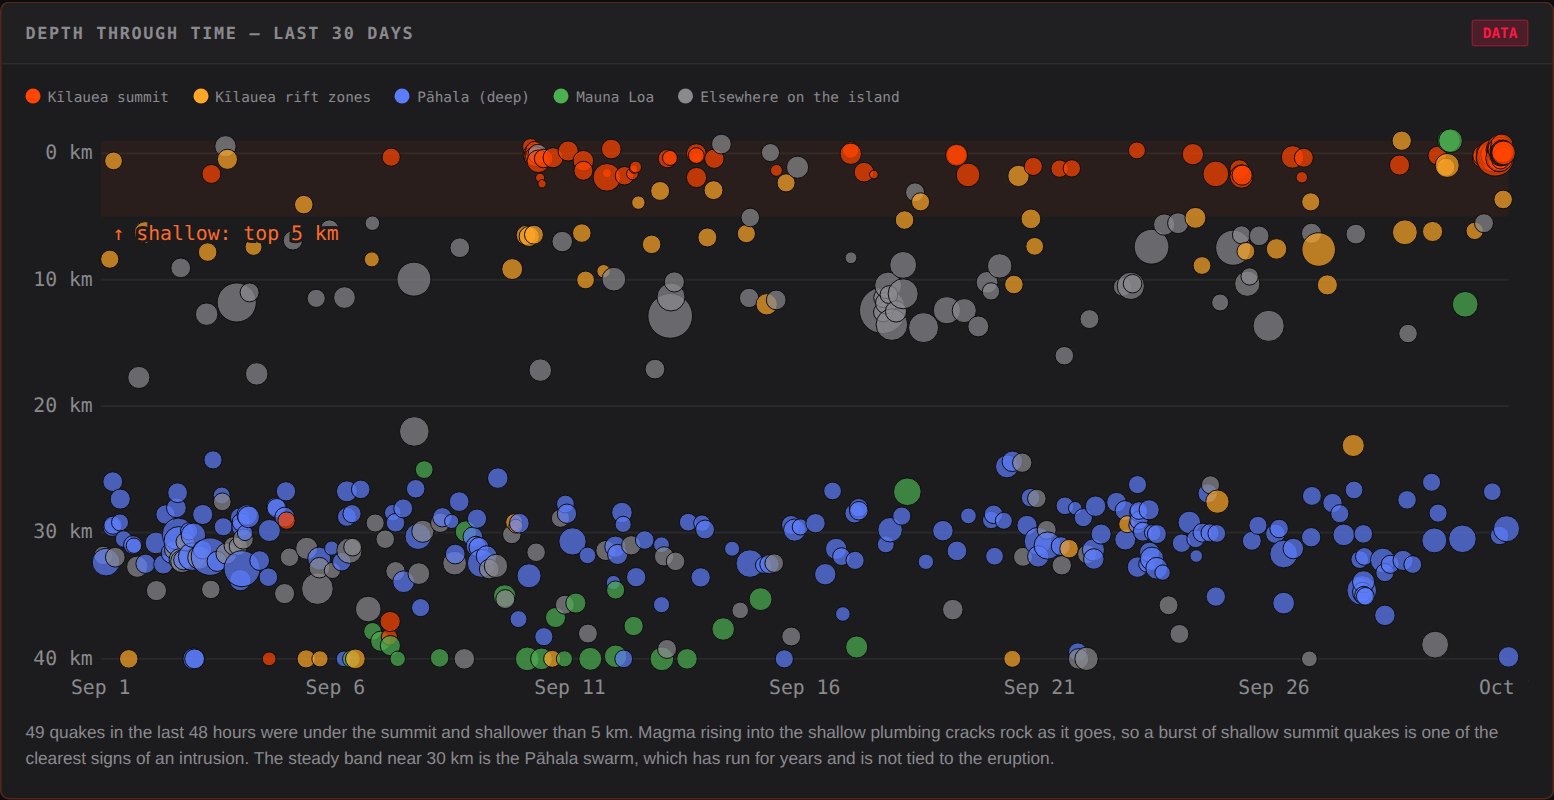
Task: Click the '10 km' depth axis label
Action: [x=62, y=279]
